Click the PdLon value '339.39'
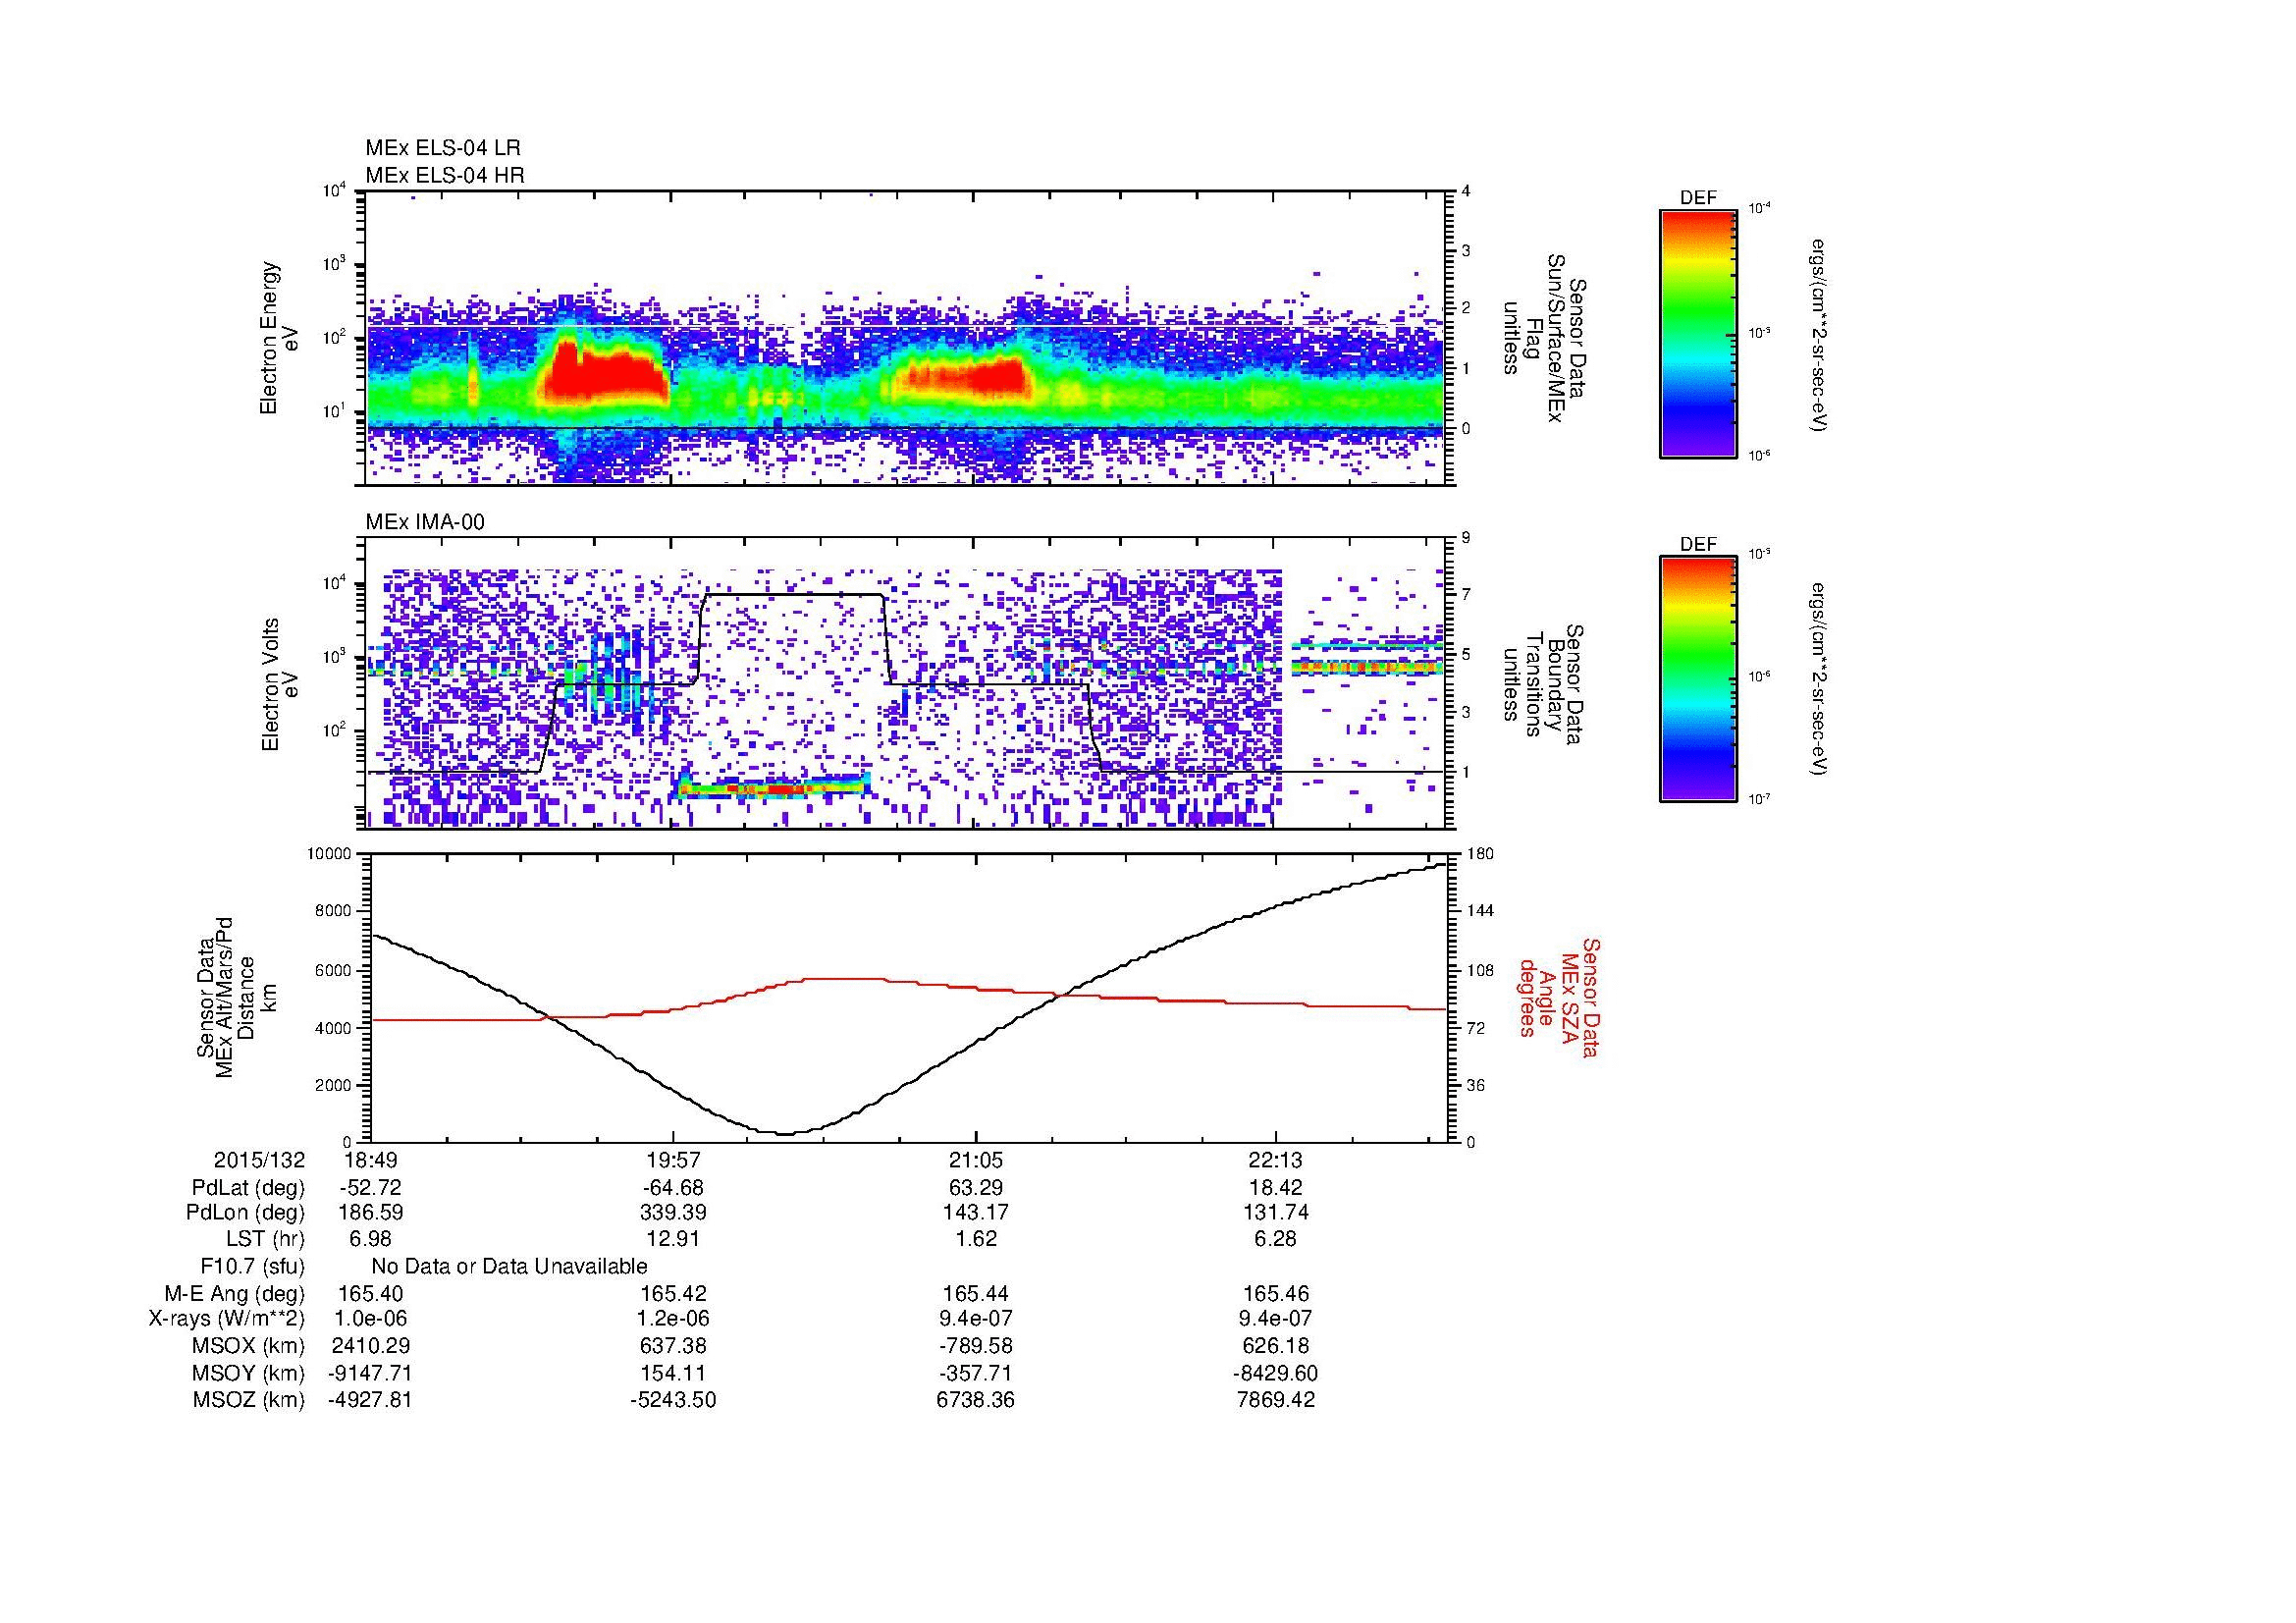Screen dimensions: 2296x1623 (x=673, y=1213)
